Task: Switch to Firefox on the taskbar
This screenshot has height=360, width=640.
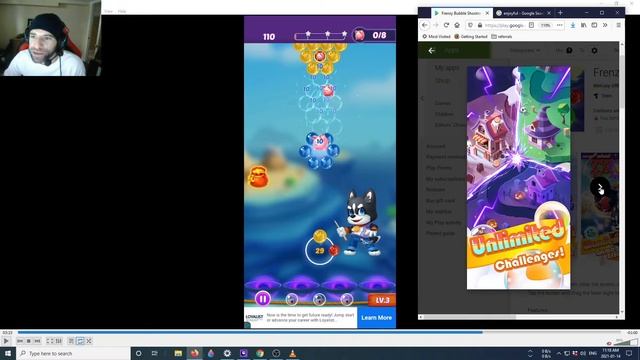Action: [195, 353]
